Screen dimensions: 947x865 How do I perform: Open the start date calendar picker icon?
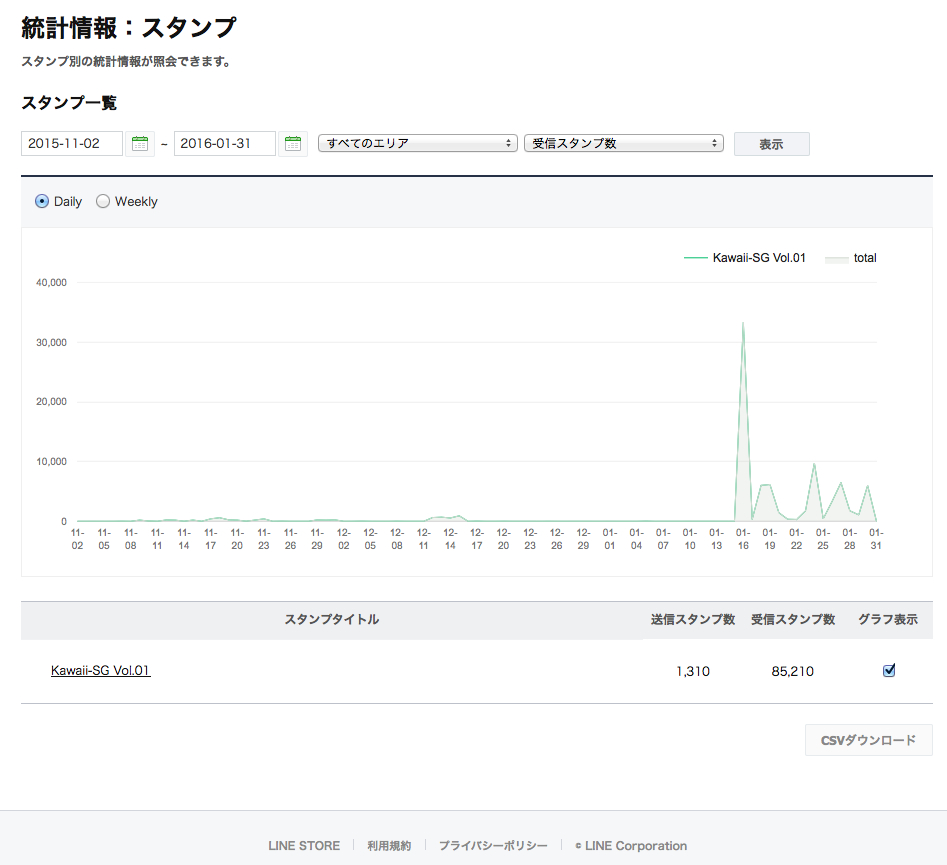point(140,144)
